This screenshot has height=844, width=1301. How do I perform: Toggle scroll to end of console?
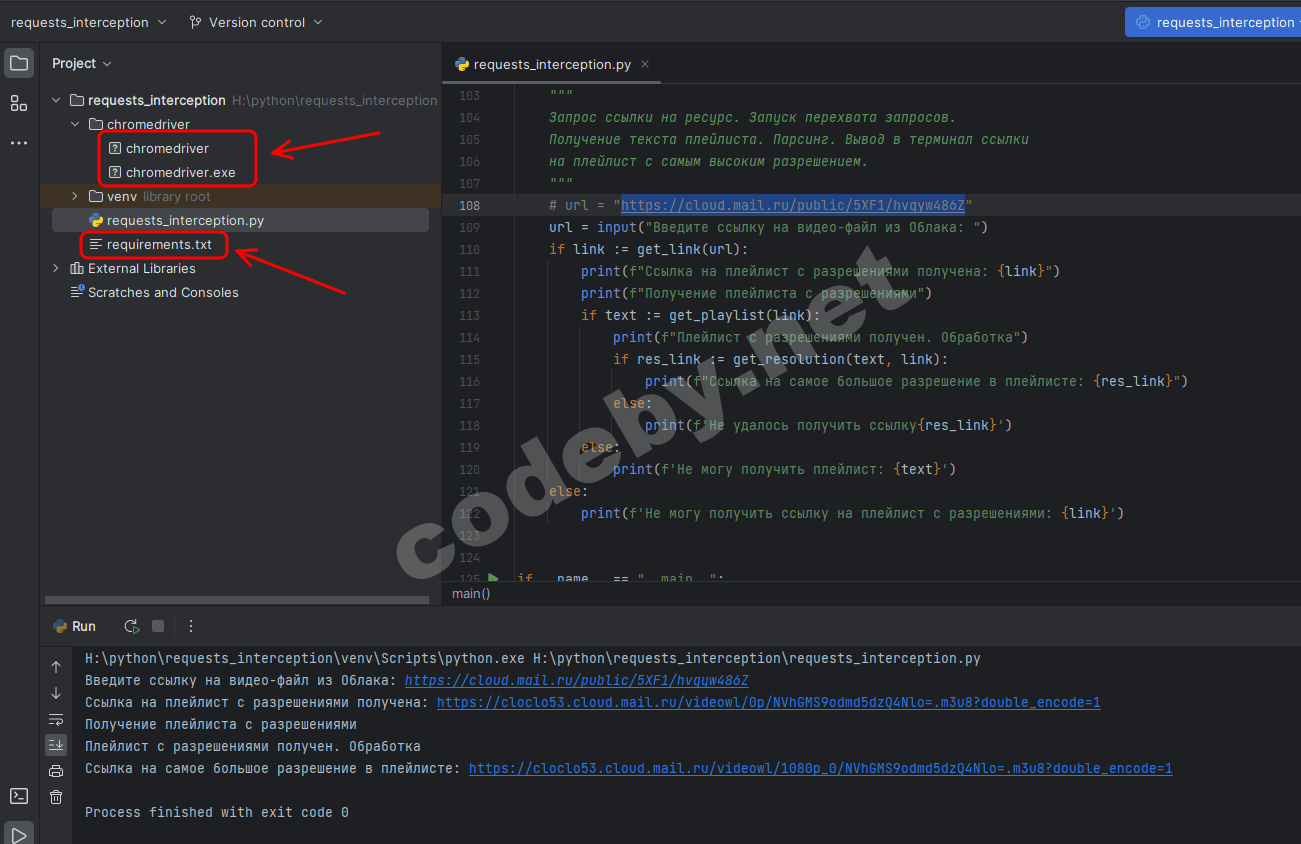(x=56, y=745)
